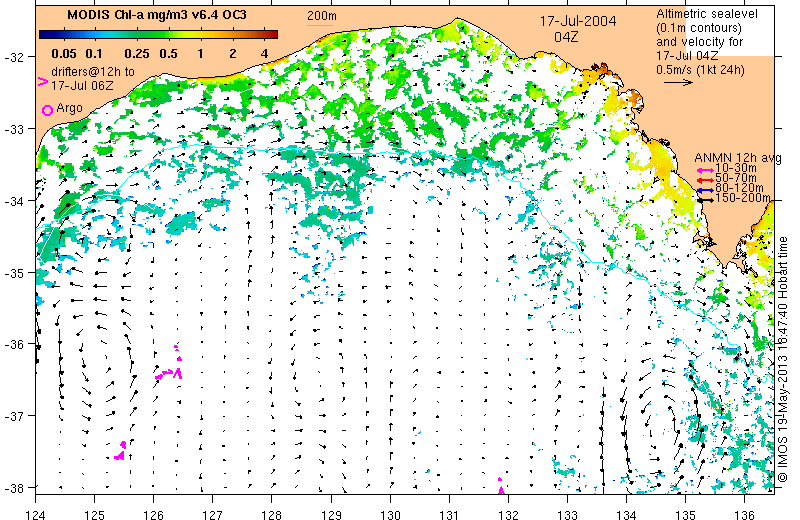Viewport: 800px width, 520px height.
Task: Click the '50-70m' depth label
Action: point(736,178)
